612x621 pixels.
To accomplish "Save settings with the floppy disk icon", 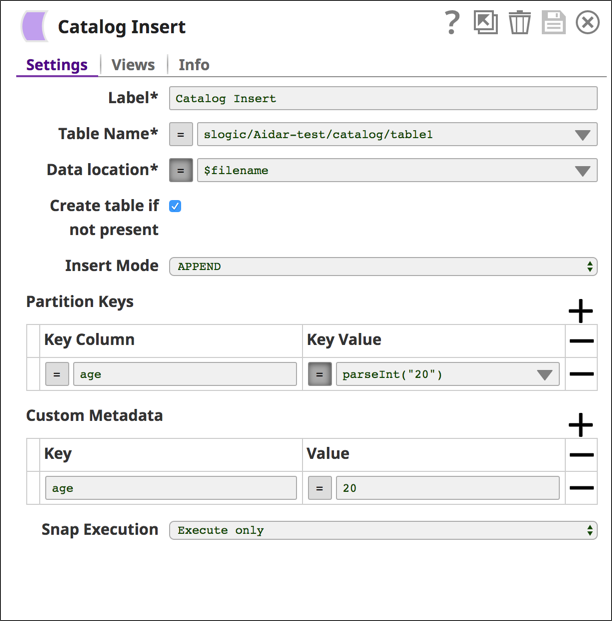I will click(553, 23).
